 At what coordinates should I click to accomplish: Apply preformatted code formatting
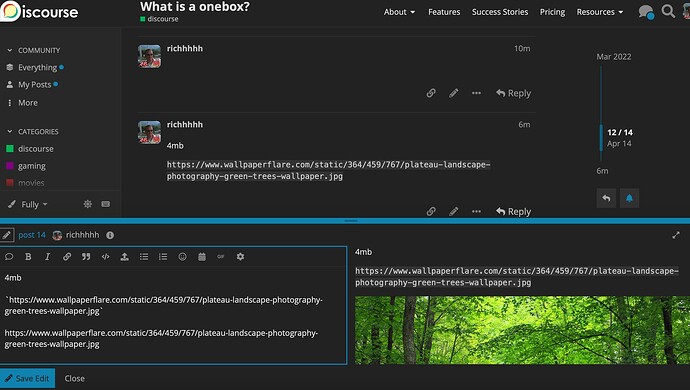106,257
